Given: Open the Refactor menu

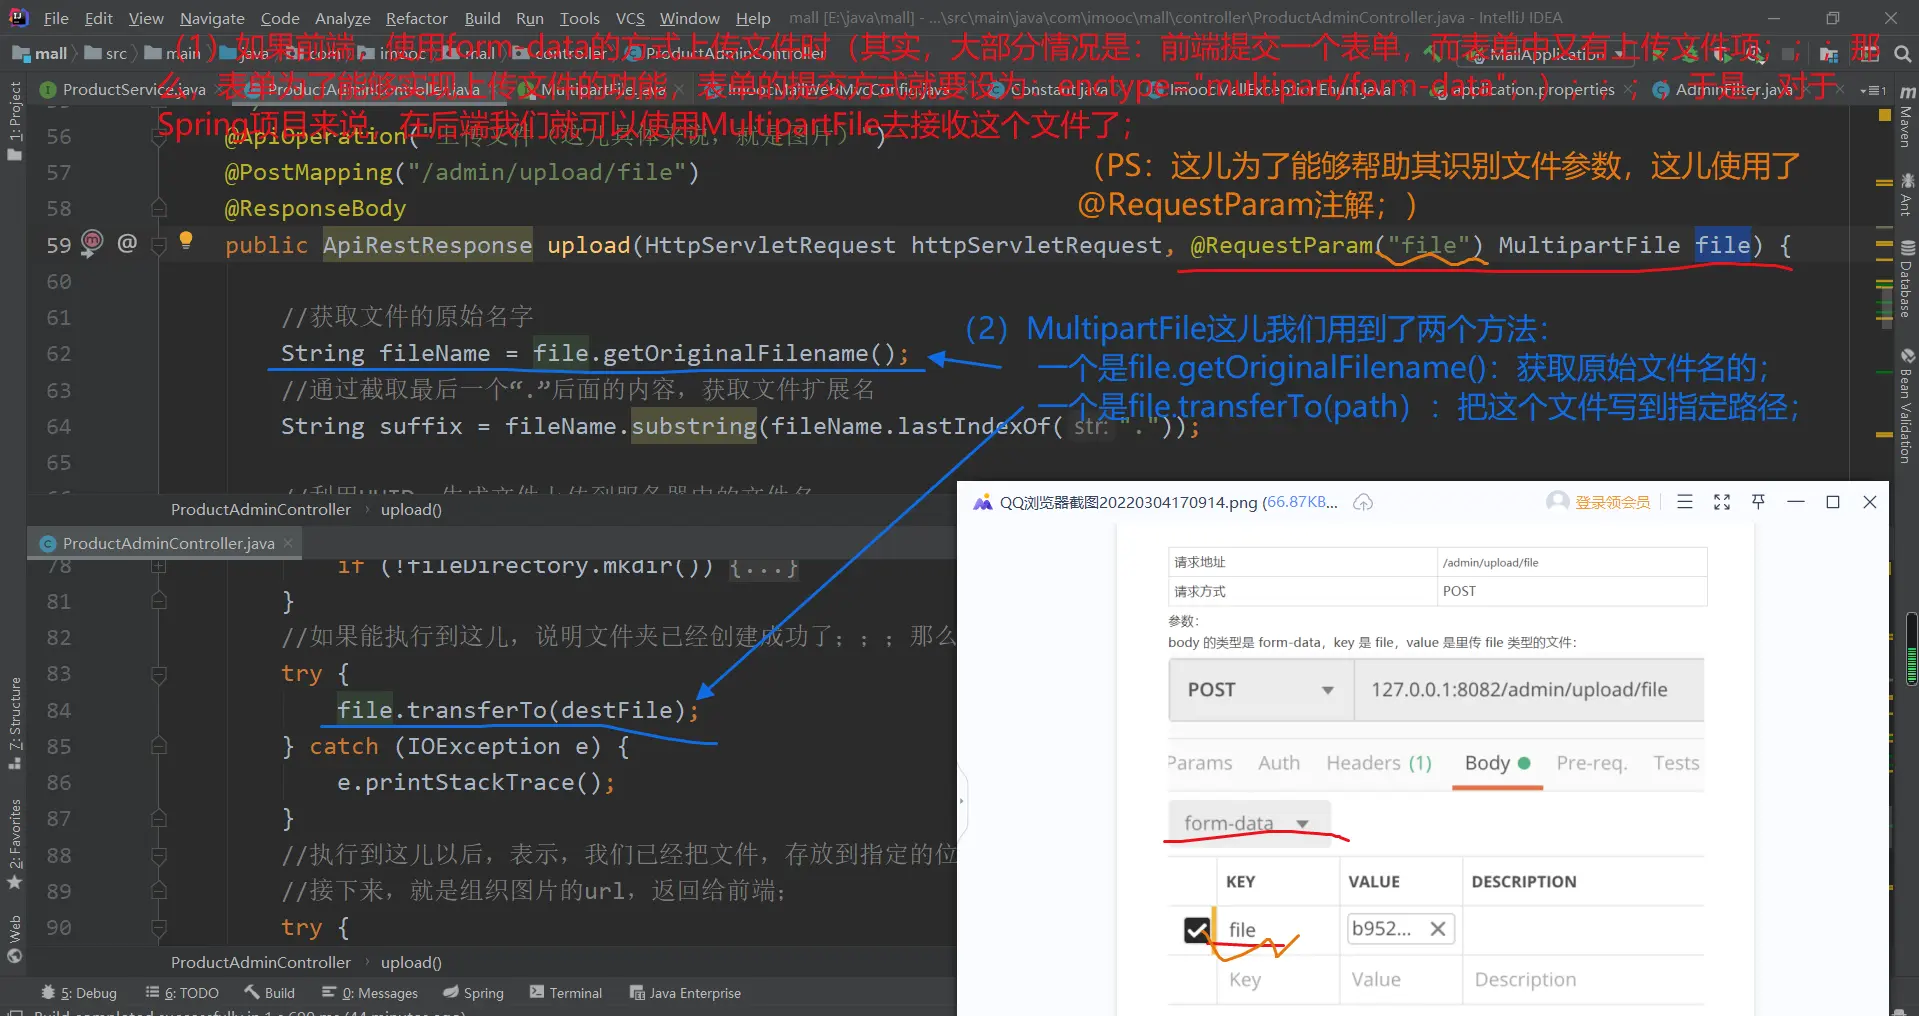Looking at the screenshot, I should pyautogui.click(x=417, y=18).
